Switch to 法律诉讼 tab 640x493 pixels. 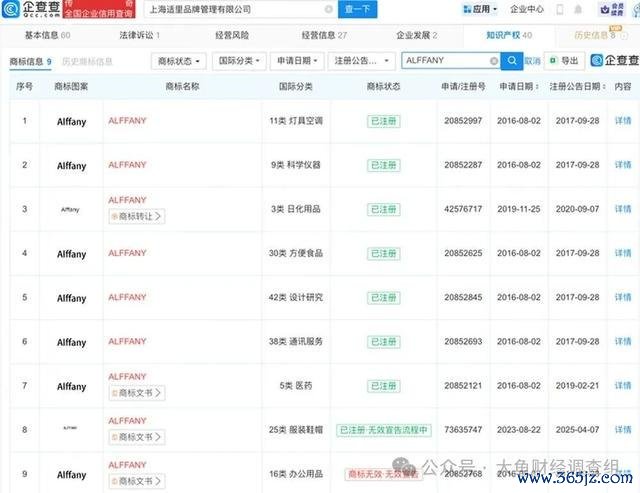click(x=140, y=35)
